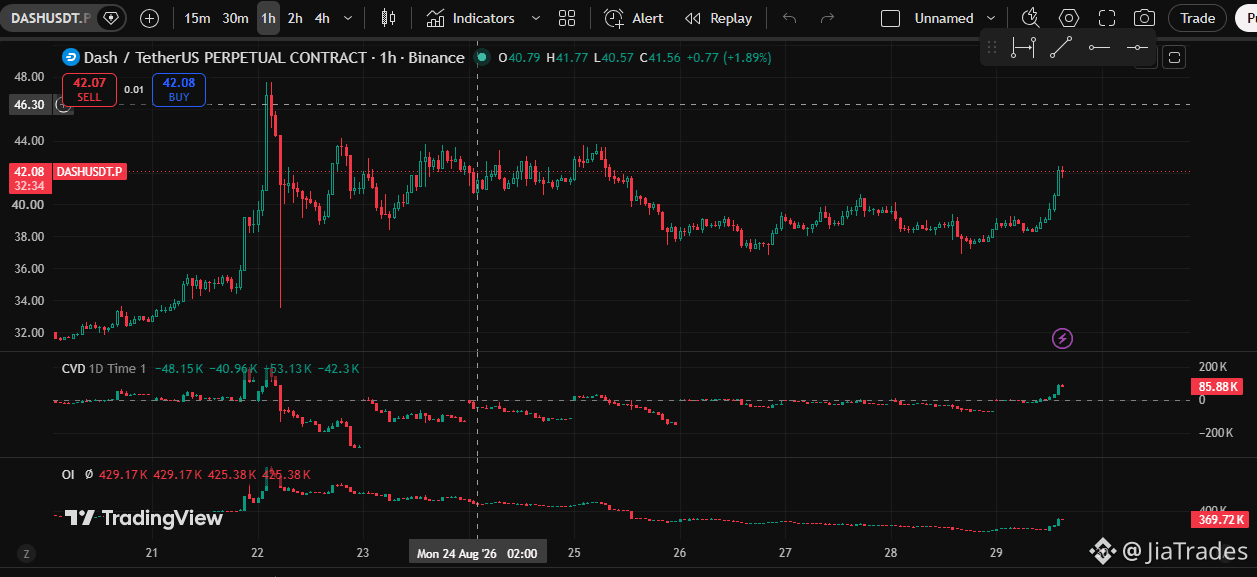This screenshot has height=577, width=1257.
Task: Open indicator templates grid icon
Action: [x=567, y=18]
